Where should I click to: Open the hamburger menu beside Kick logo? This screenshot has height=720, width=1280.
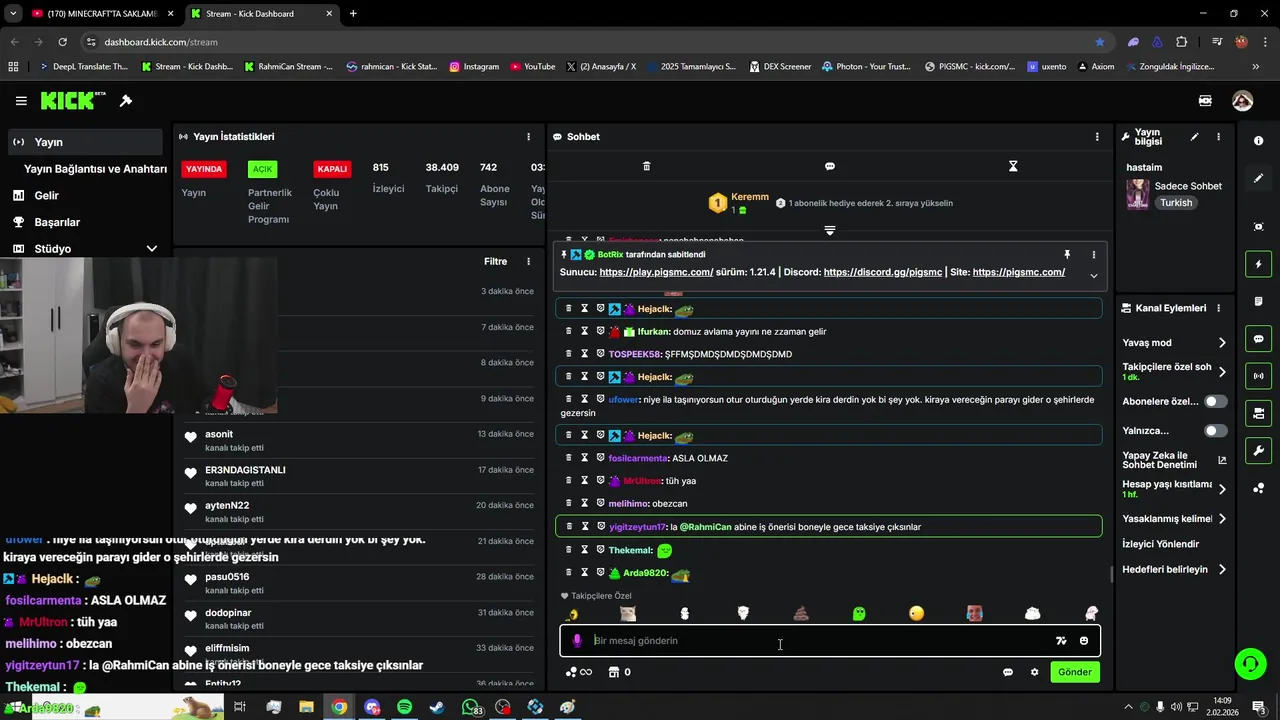(21, 101)
